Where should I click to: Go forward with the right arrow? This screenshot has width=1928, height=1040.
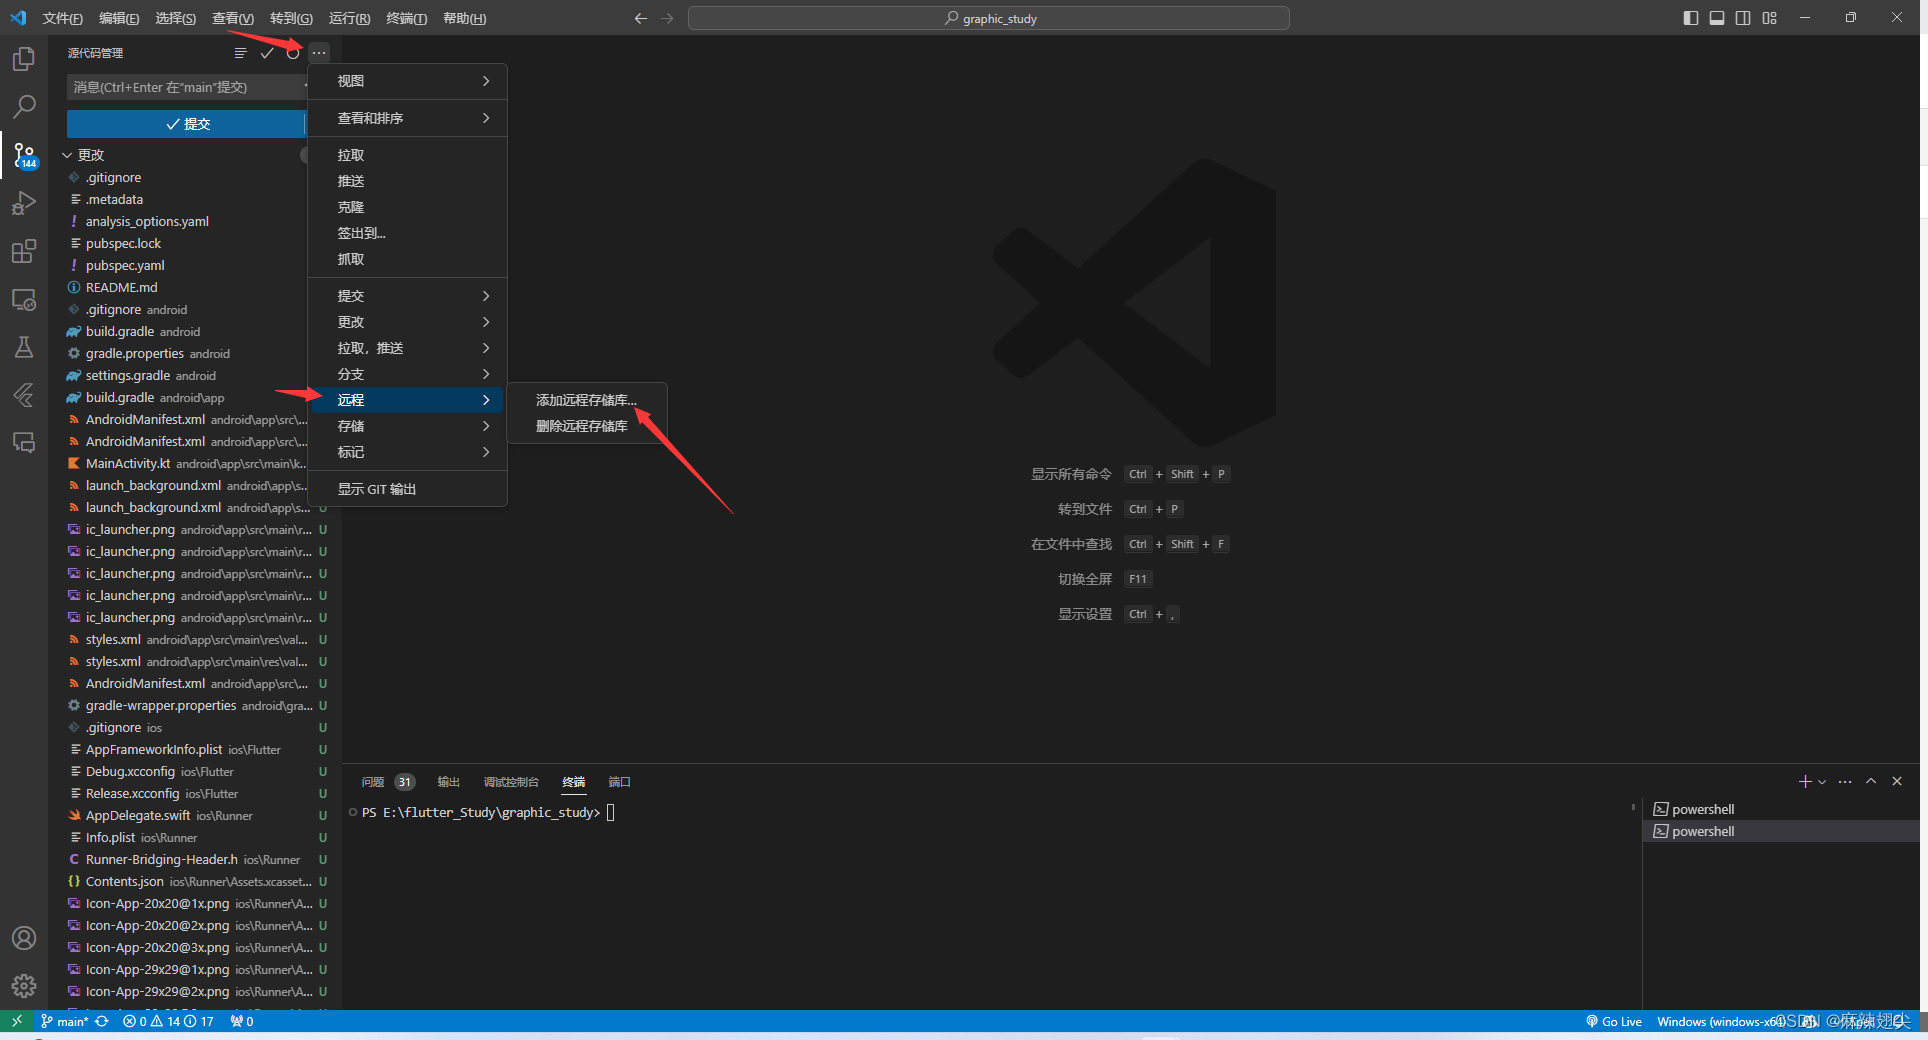(667, 18)
